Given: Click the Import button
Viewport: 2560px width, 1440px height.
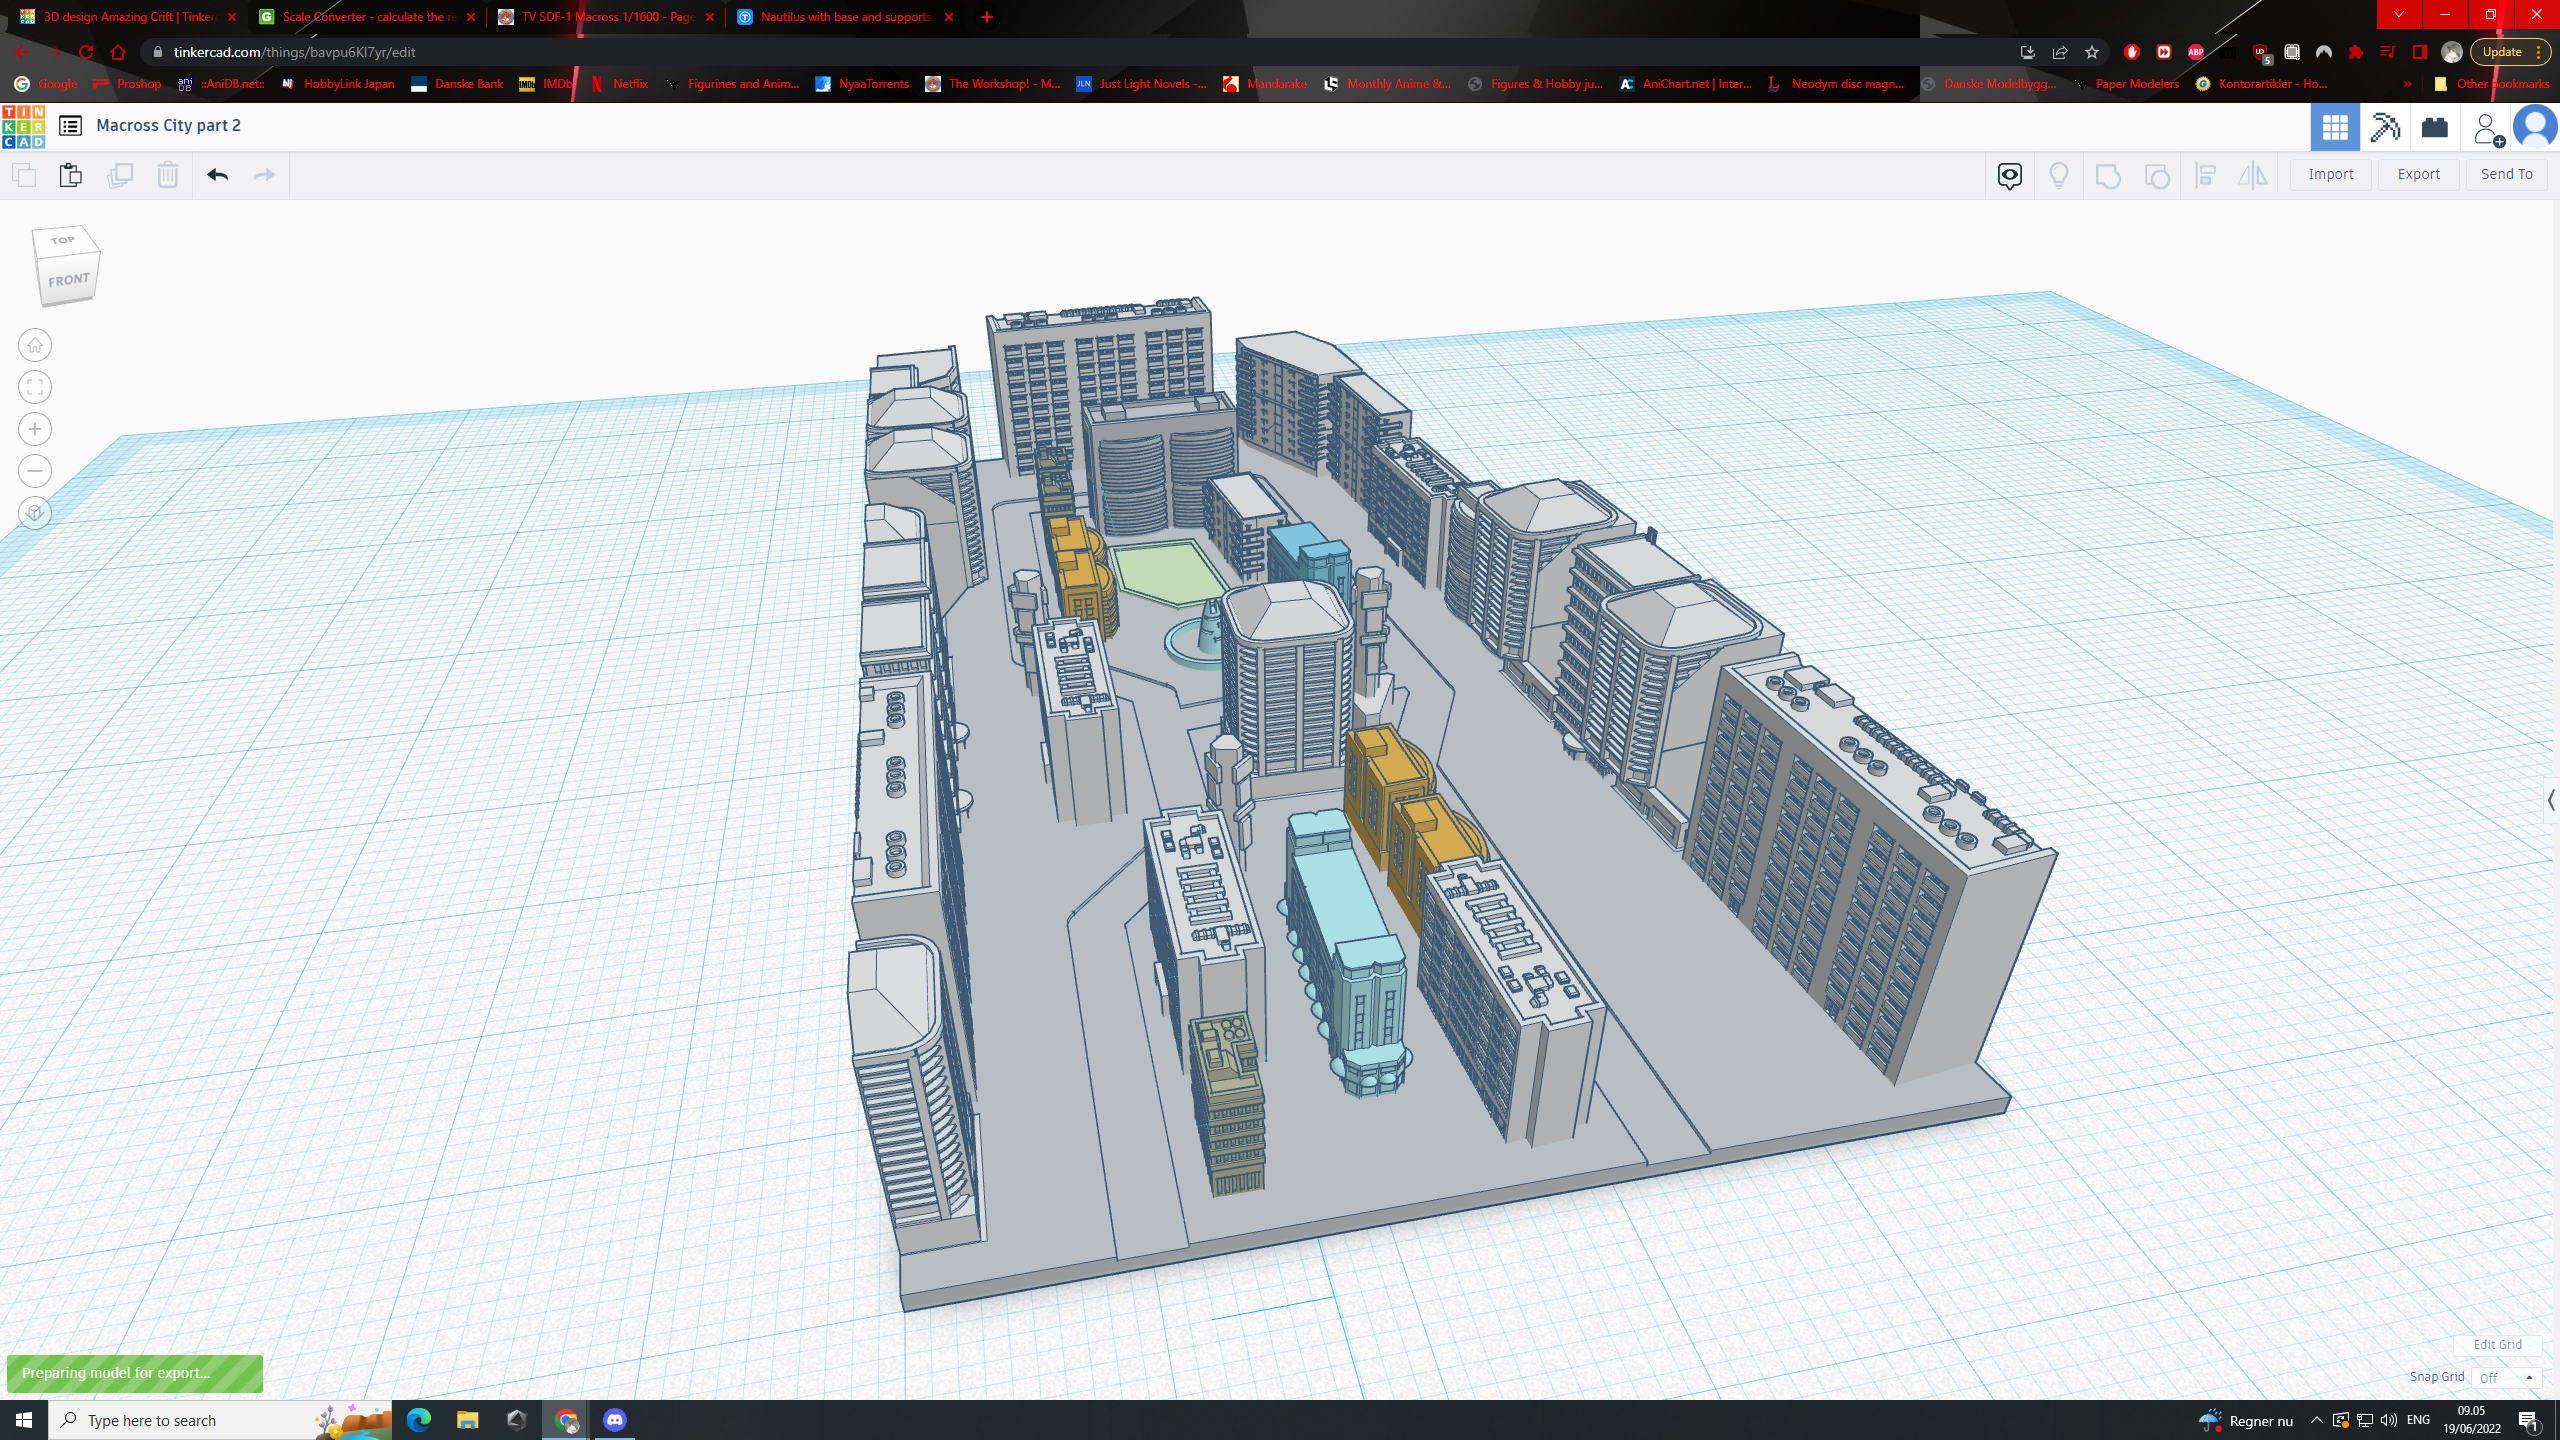Looking at the screenshot, I should coord(2330,174).
